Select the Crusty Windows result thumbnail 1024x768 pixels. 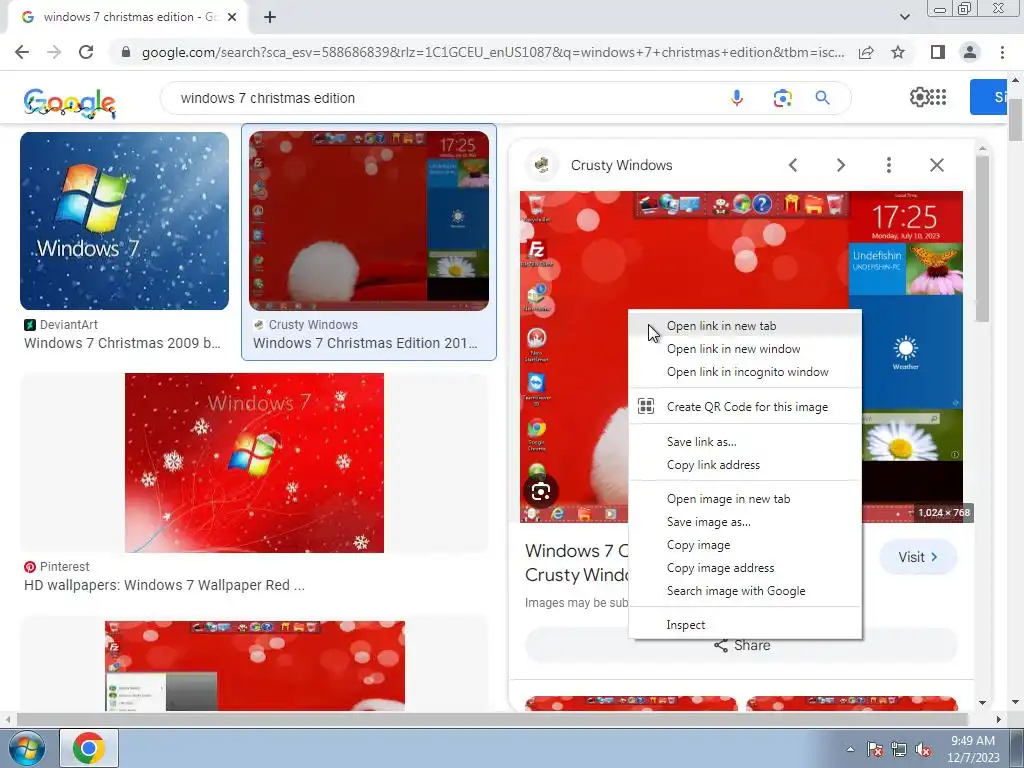368,221
